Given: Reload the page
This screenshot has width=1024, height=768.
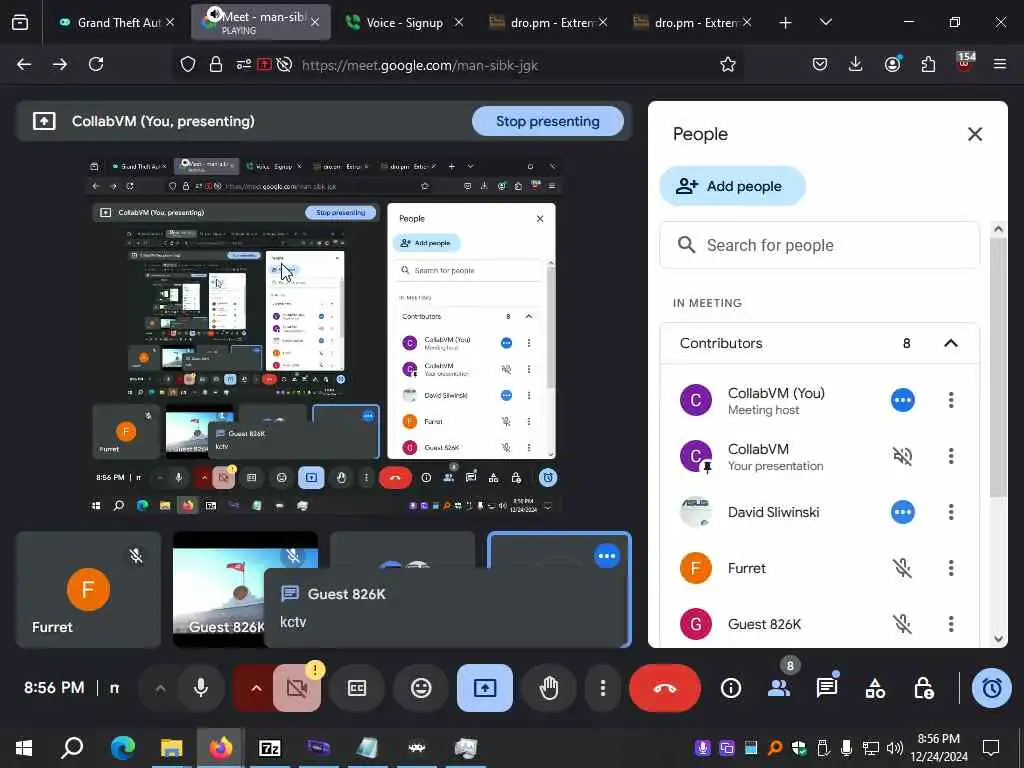Looking at the screenshot, I should 96,65.
